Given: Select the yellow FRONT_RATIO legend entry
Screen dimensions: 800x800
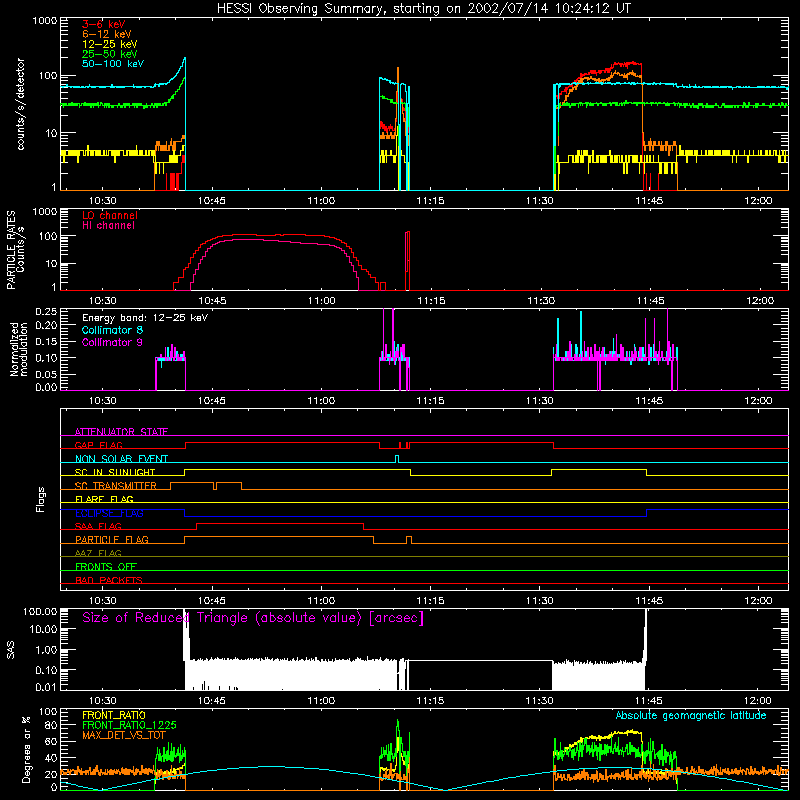Looking at the screenshot, I should (x=114, y=715).
